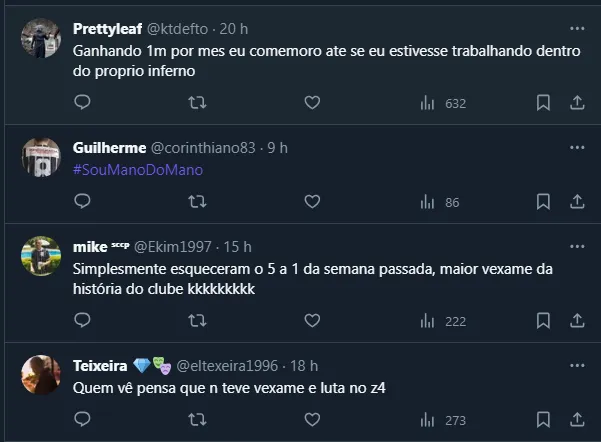This screenshot has width=601, height=442.
Task: Retweet mike's post
Action: [x=198, y=320]
